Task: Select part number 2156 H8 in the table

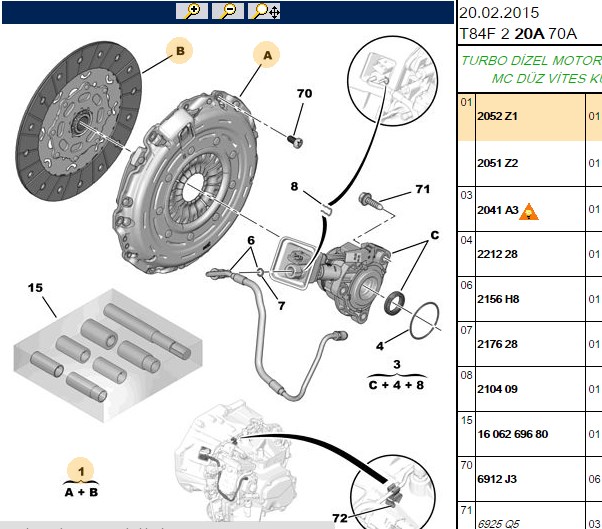Action: tap(498, 299)
